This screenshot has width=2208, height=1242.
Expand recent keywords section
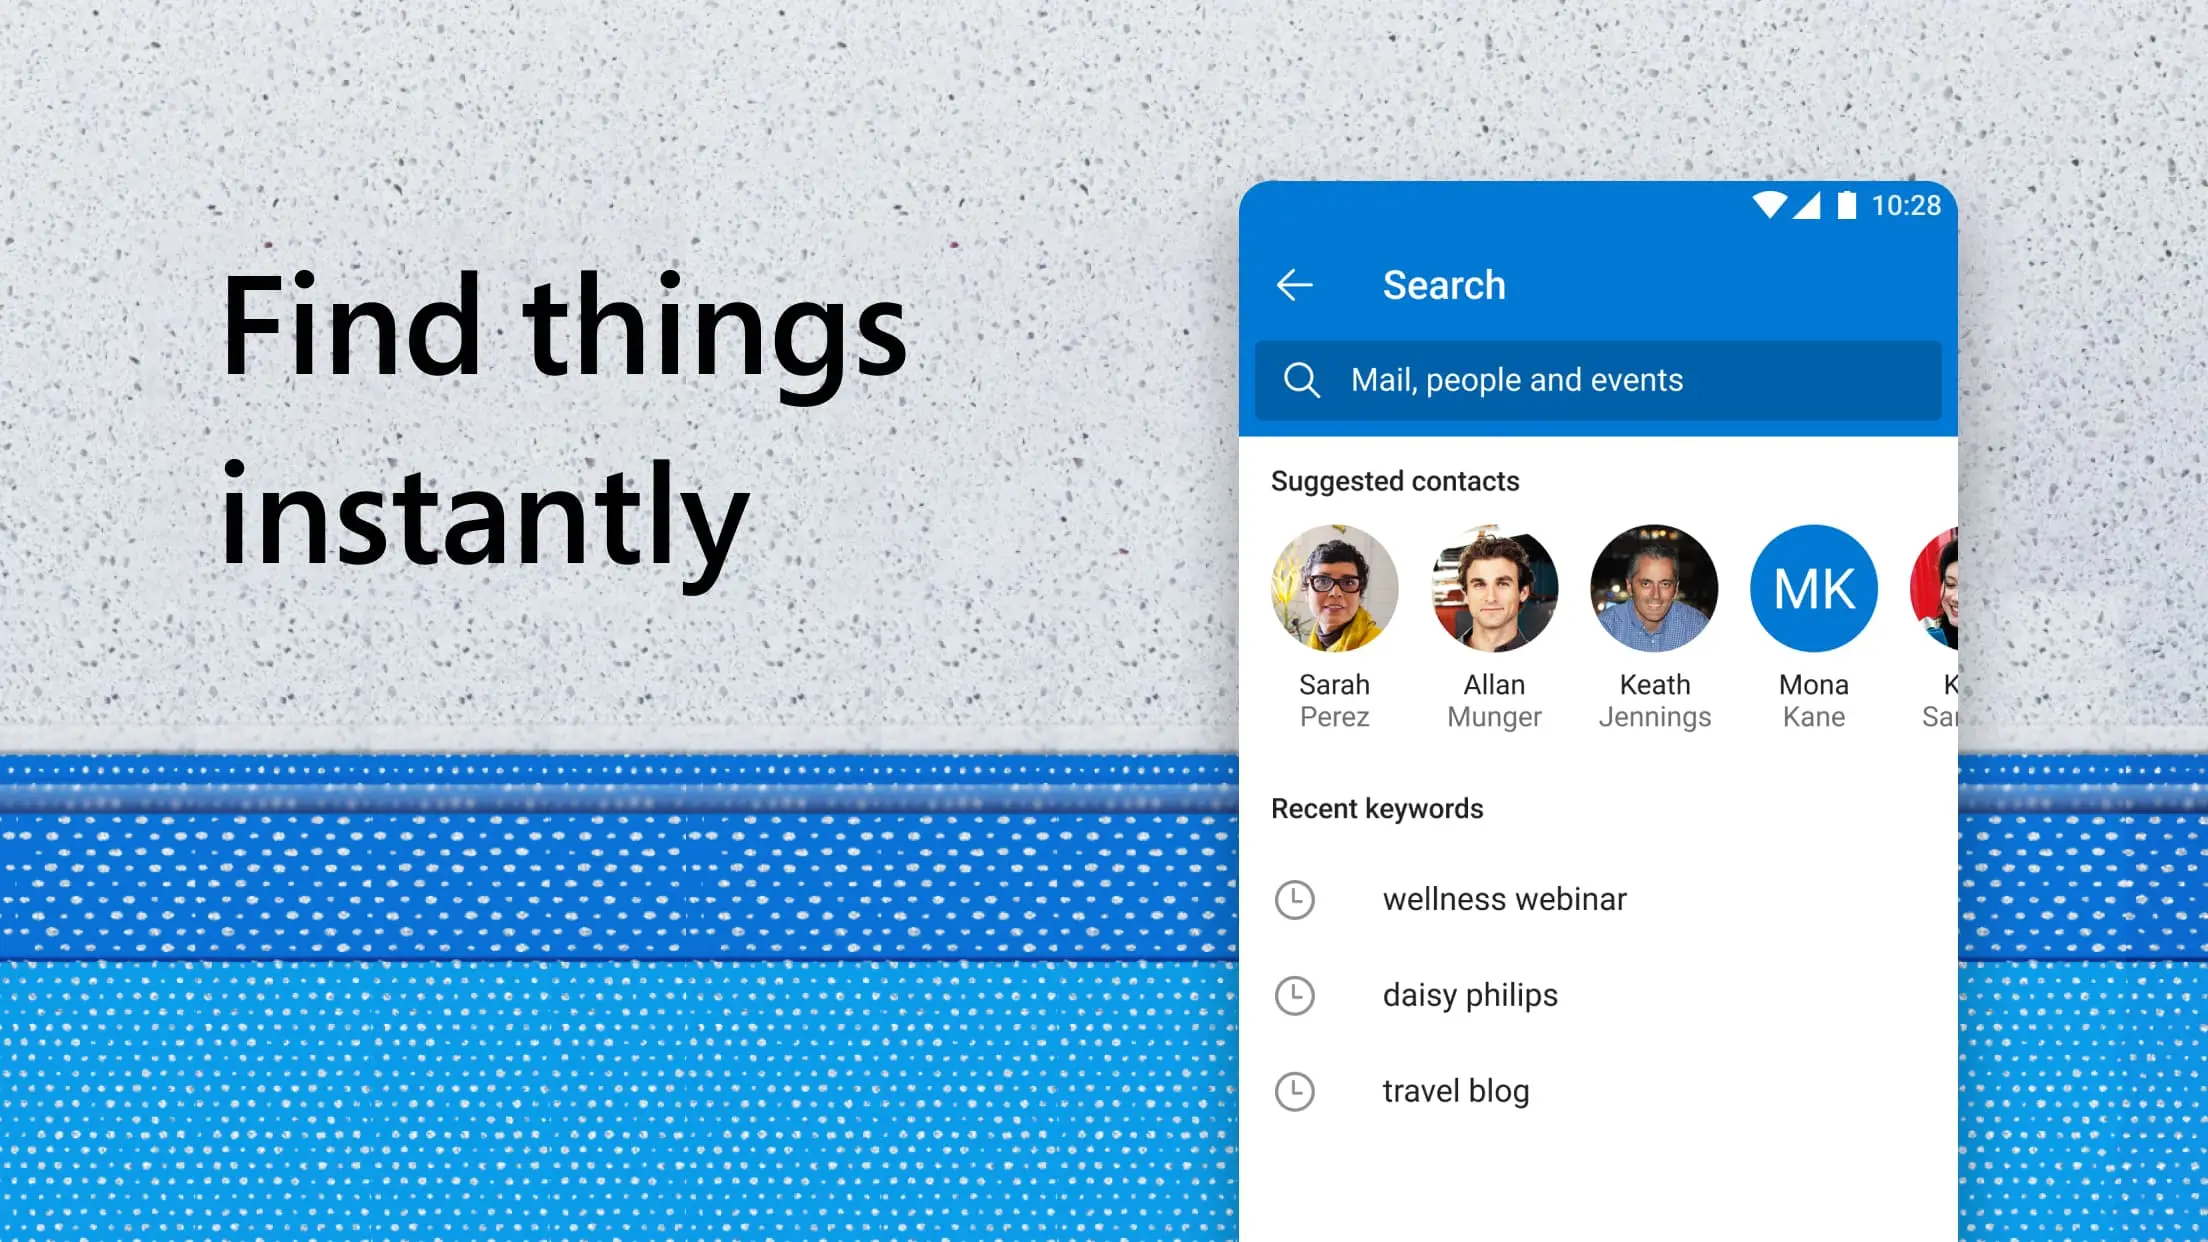(1375, 807)
